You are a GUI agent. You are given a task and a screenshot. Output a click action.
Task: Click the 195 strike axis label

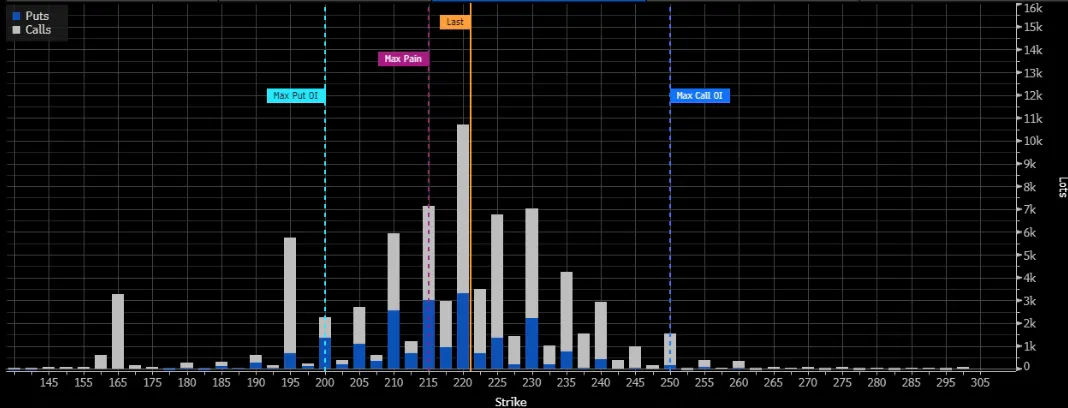[x=290, y=383]
